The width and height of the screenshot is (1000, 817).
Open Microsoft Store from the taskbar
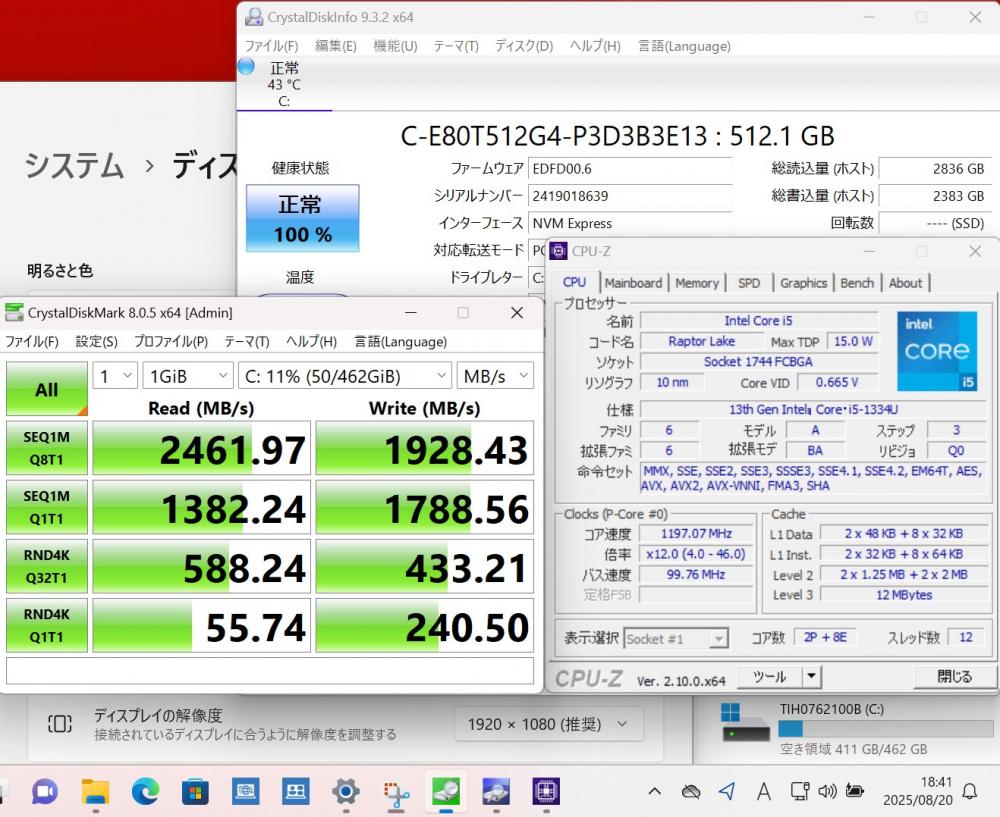(x=195, y=792)
